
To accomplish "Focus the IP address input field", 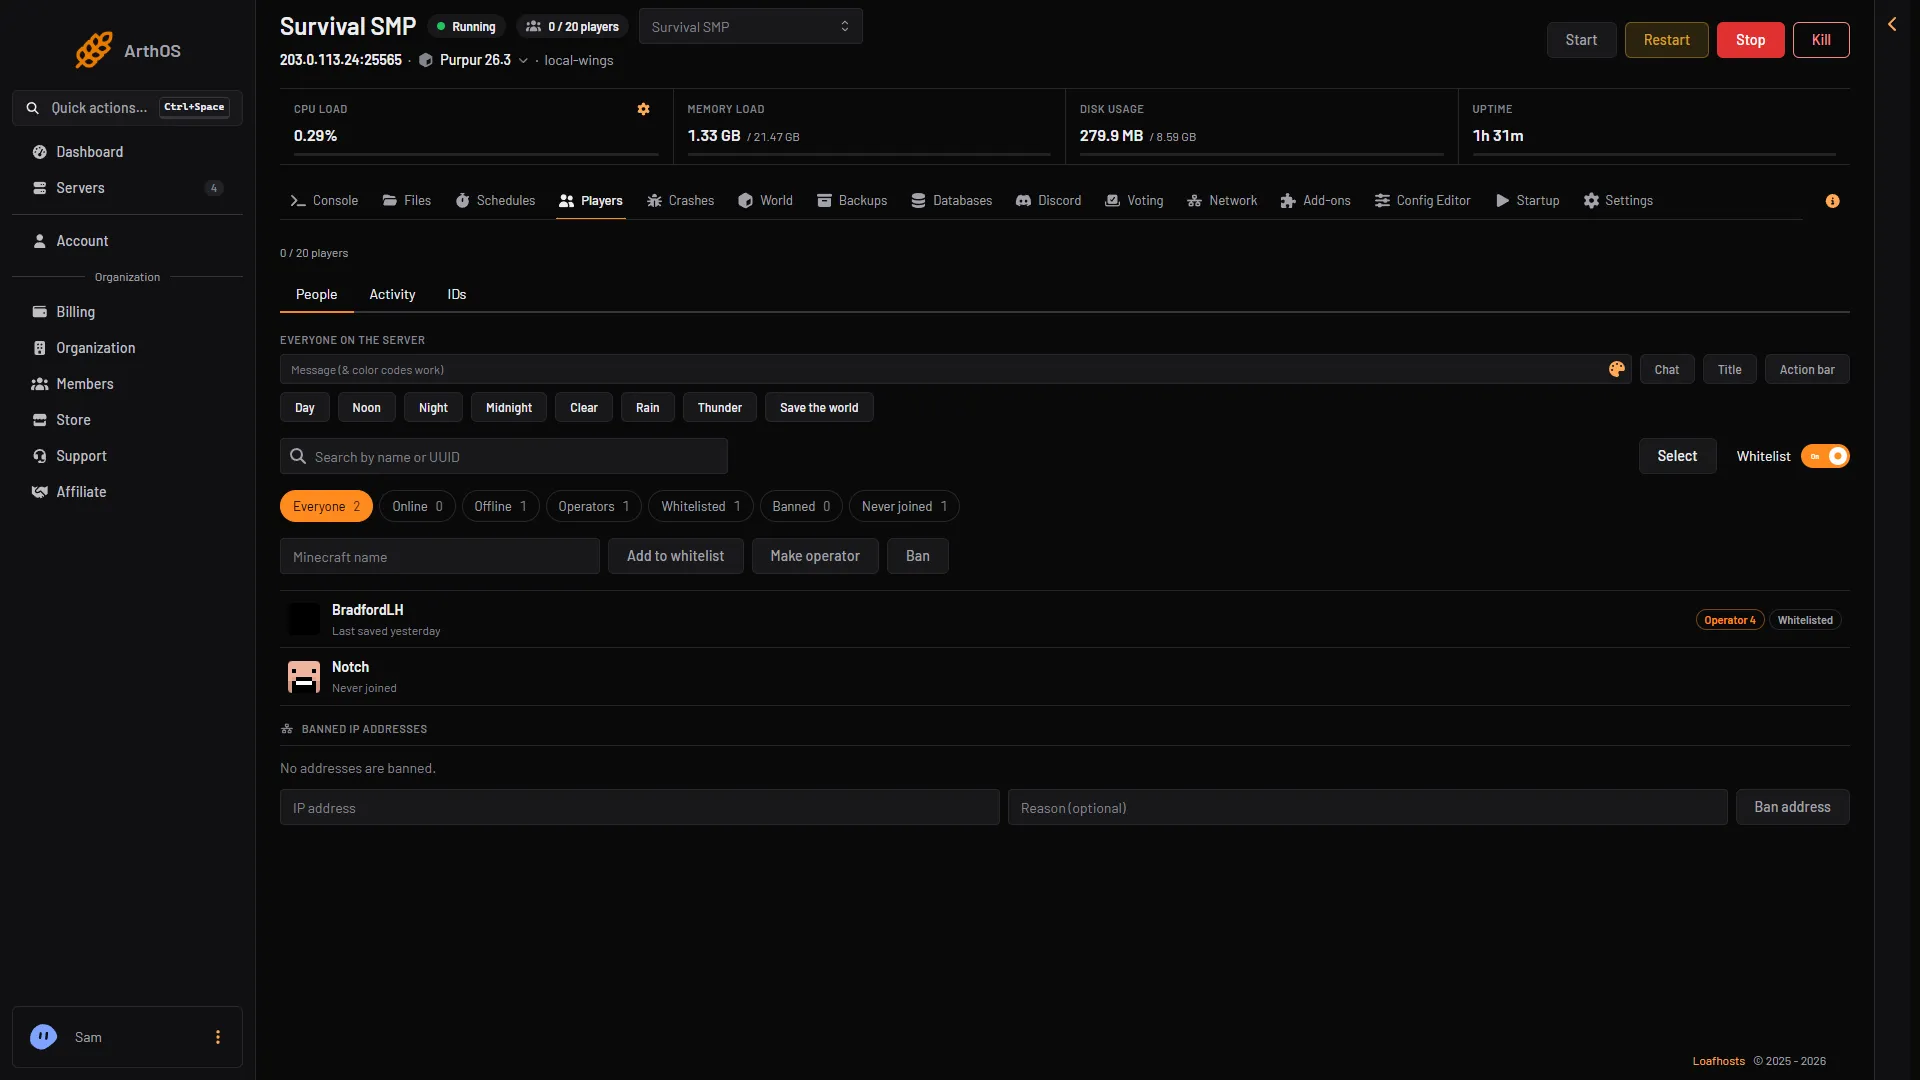I will (x=640, y=807).
